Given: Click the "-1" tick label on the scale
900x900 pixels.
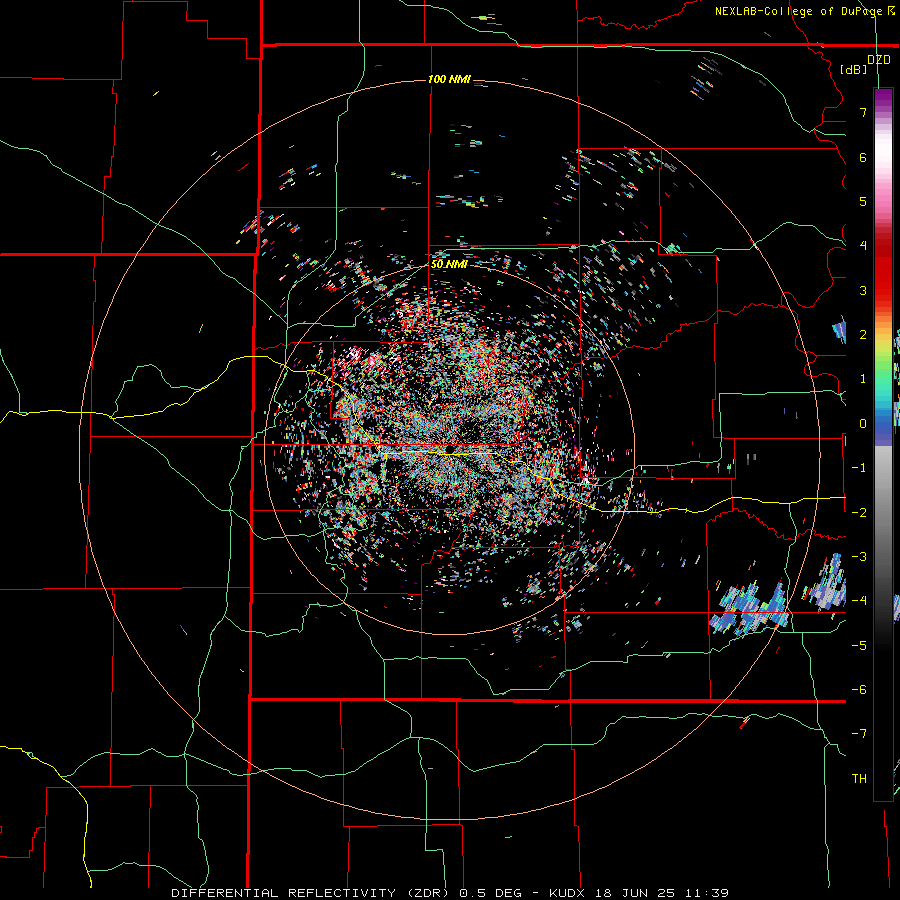Looking at the screenshot, I should pyautogui.click(x=859, y=468).
